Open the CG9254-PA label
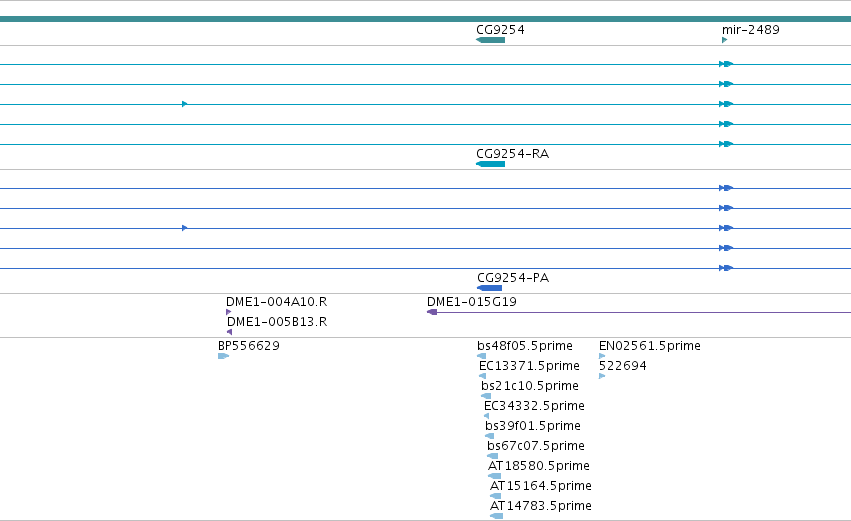The image size is (851, 521). (513, 278)
